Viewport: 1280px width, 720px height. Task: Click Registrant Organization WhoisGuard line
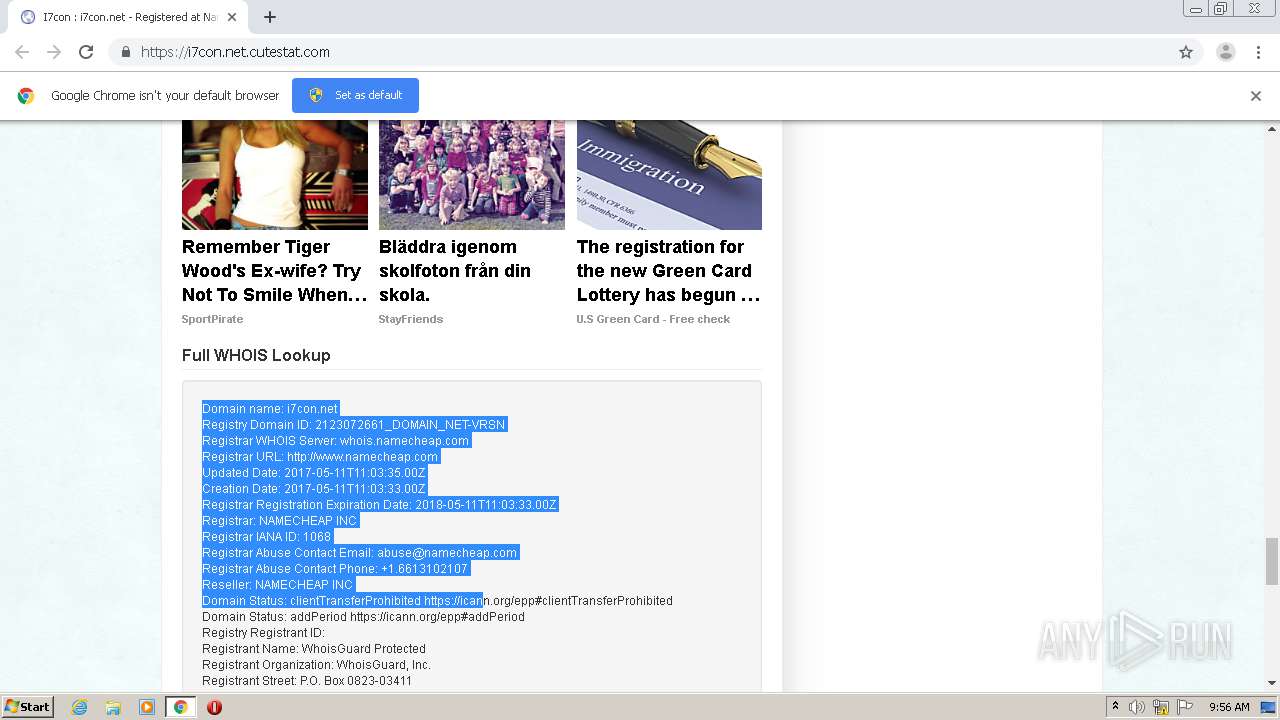point(316,664)
